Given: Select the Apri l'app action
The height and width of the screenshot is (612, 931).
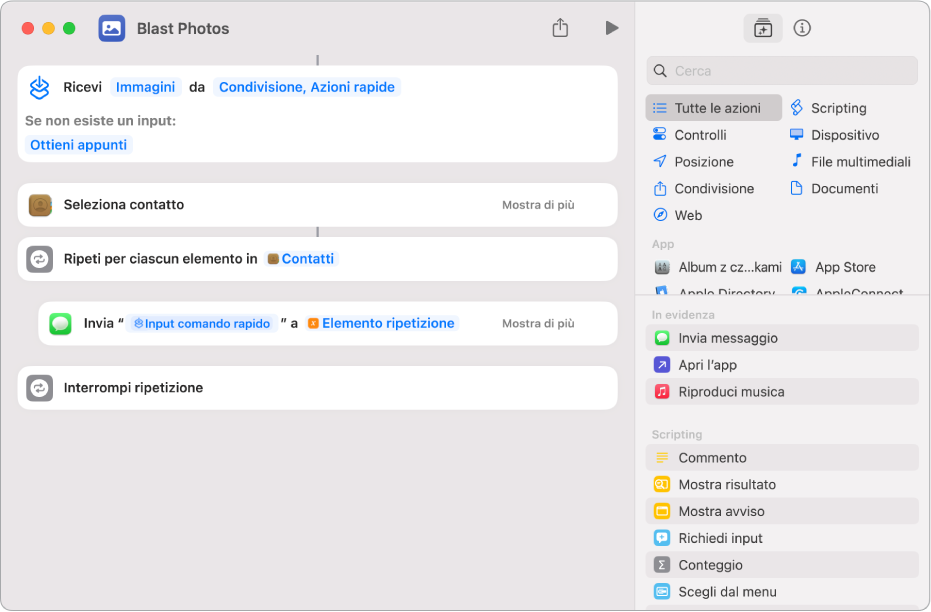Looking at the screenshot, I should pos(707,365).
